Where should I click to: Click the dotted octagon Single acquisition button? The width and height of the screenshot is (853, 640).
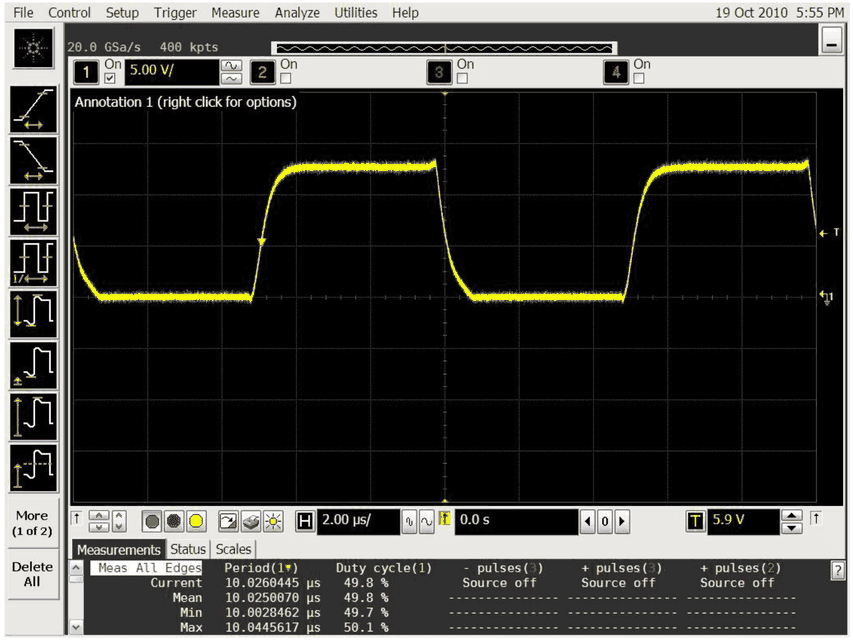click(x=174, y=521)
